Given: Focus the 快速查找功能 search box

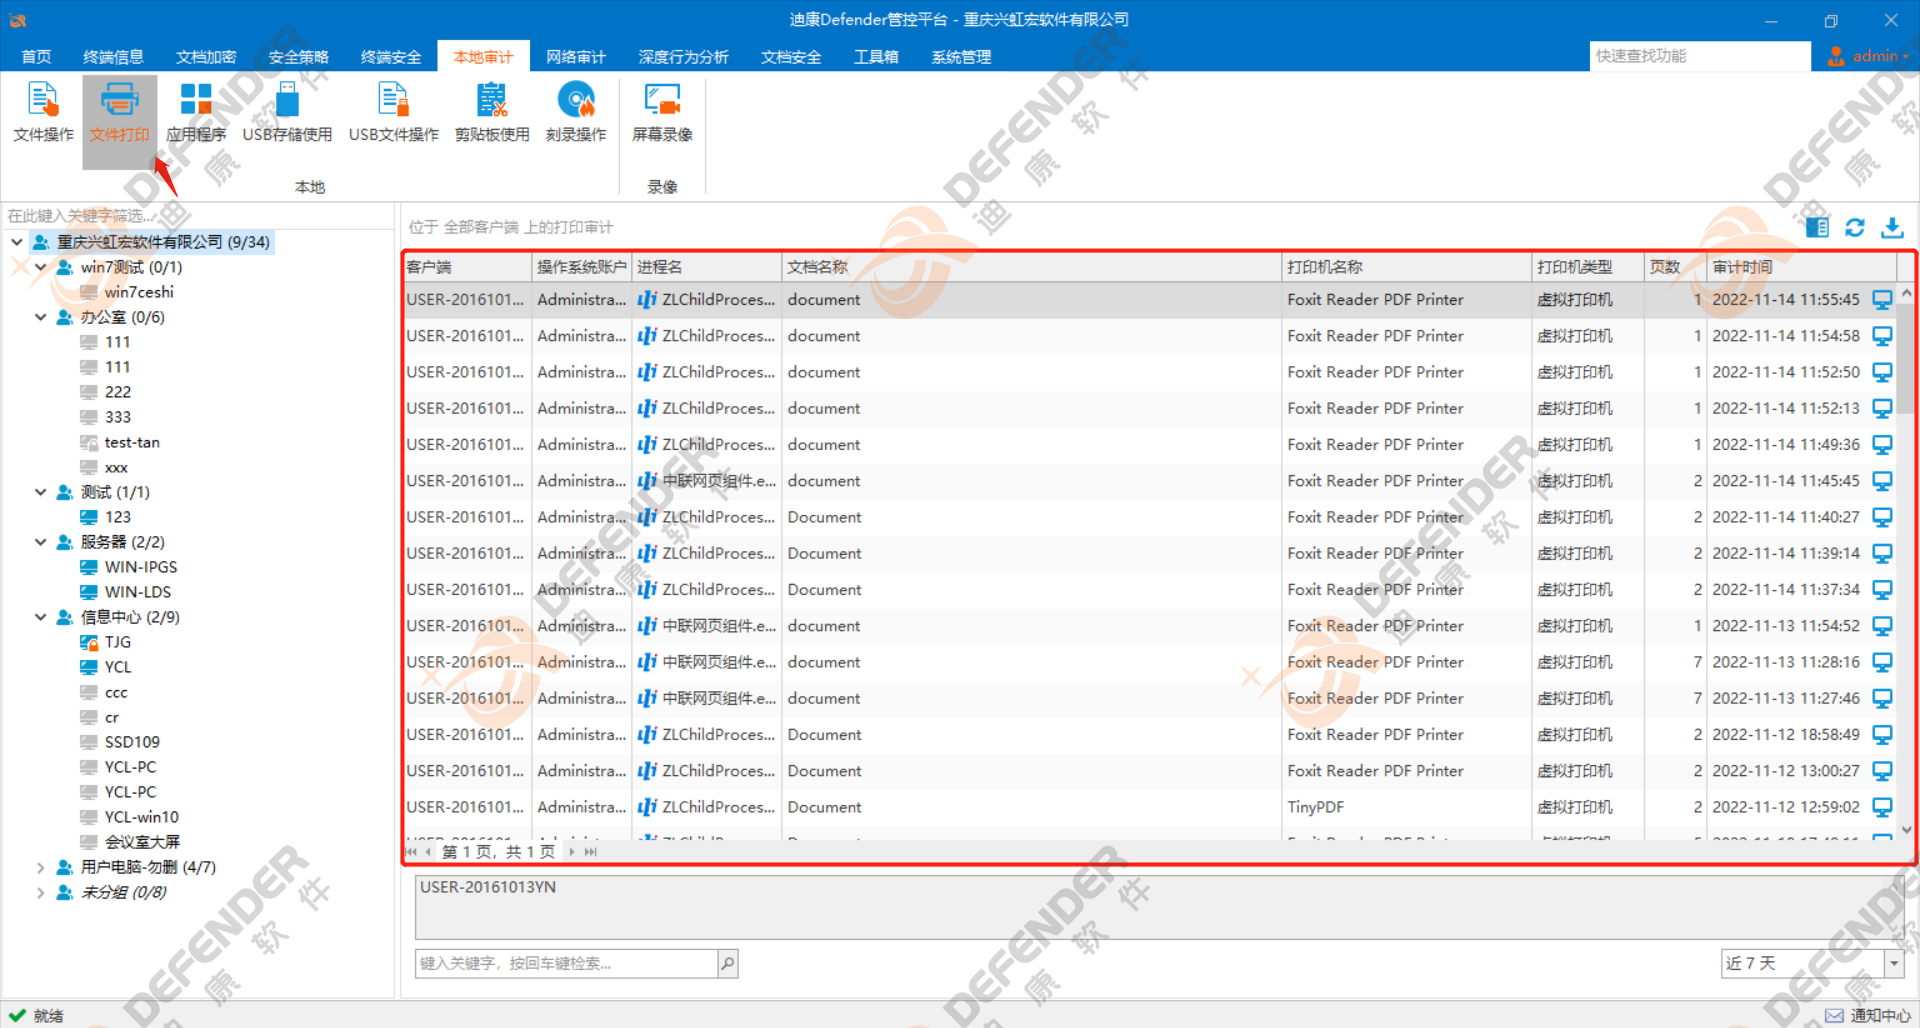Looking at the screenshot, I should (x=1699, y=56).
